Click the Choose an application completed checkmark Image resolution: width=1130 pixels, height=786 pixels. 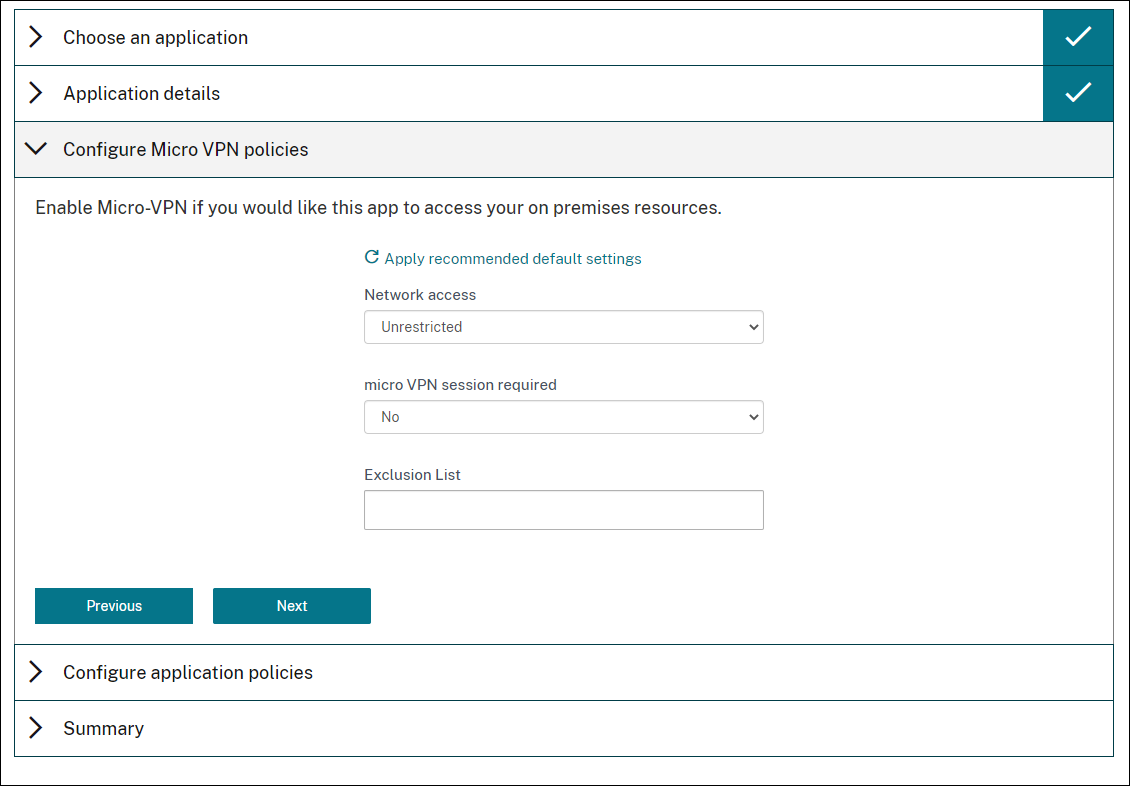pyautogui.click(x=1077, y=38)
